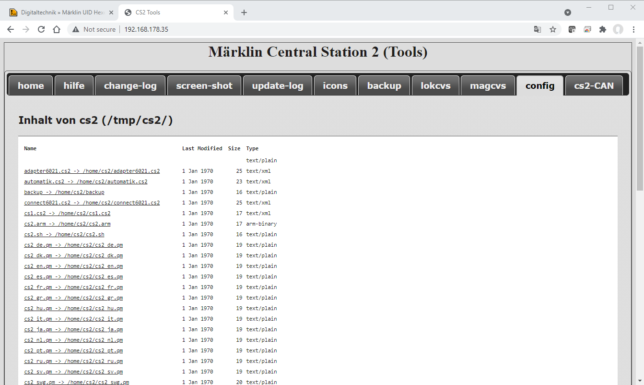Reload the page with the refresh icon
This screenshot has width=644, height=385.
coord(41,29)
